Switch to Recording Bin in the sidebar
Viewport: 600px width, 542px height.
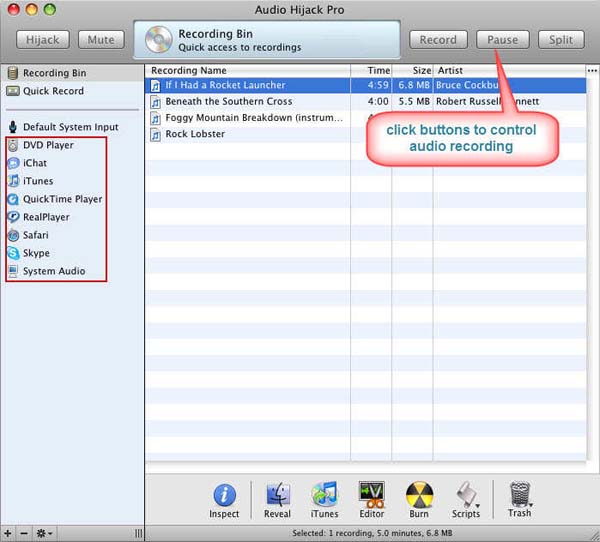coord(54,73)
